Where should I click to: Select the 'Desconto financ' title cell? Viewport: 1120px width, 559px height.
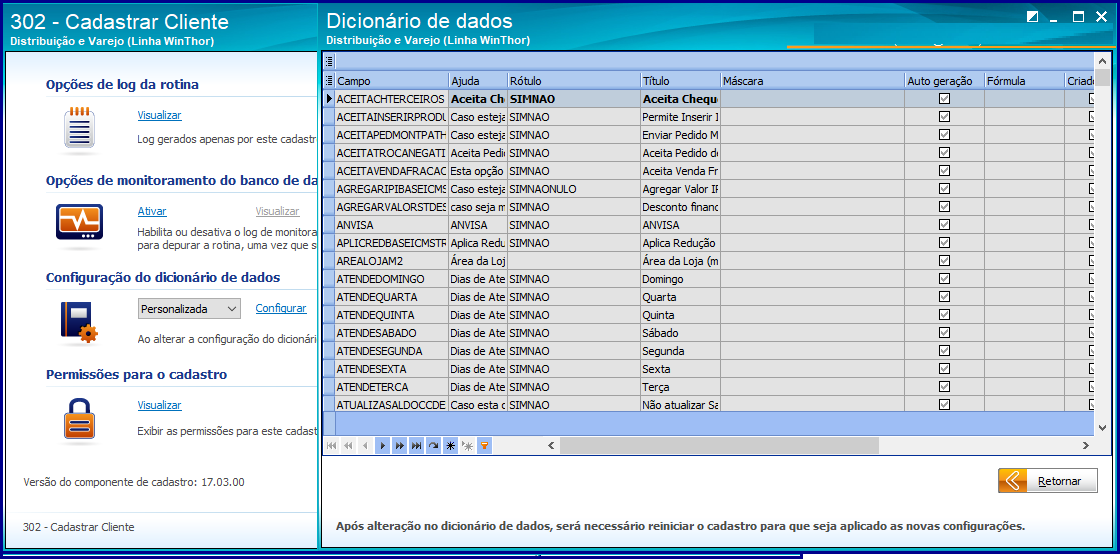(680, 207)
